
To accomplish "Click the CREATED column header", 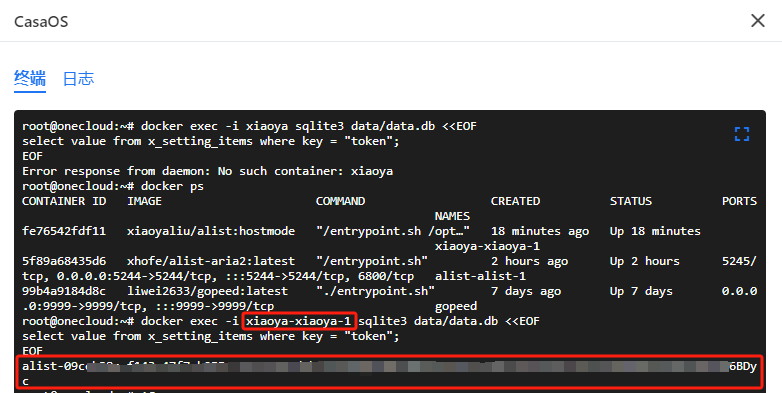I will (515, 201).
